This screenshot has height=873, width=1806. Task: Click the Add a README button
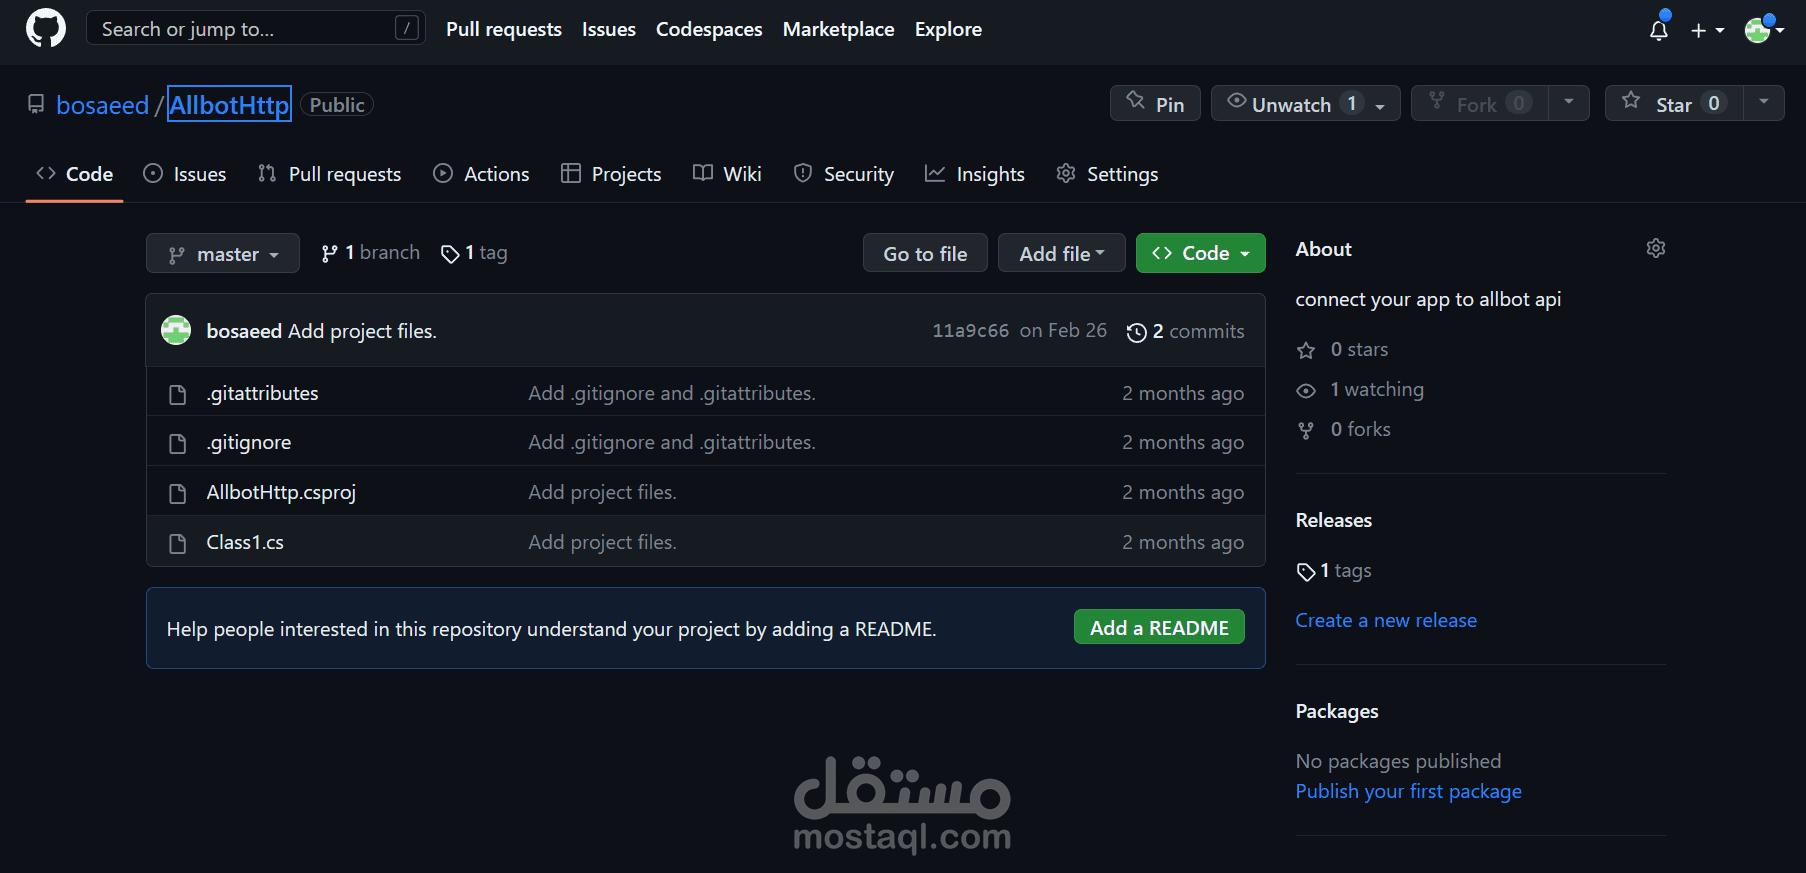[1159, 627]
